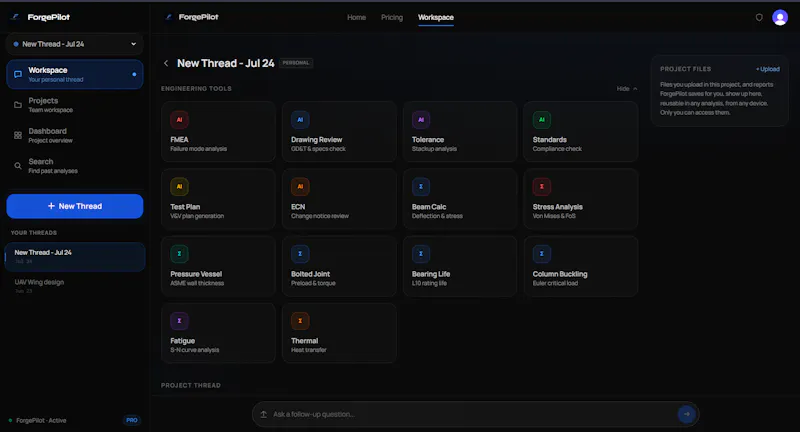This screenshot has width=800, height=432.
Task: Open the Fatigue tool icon
Action: [179, 321]
